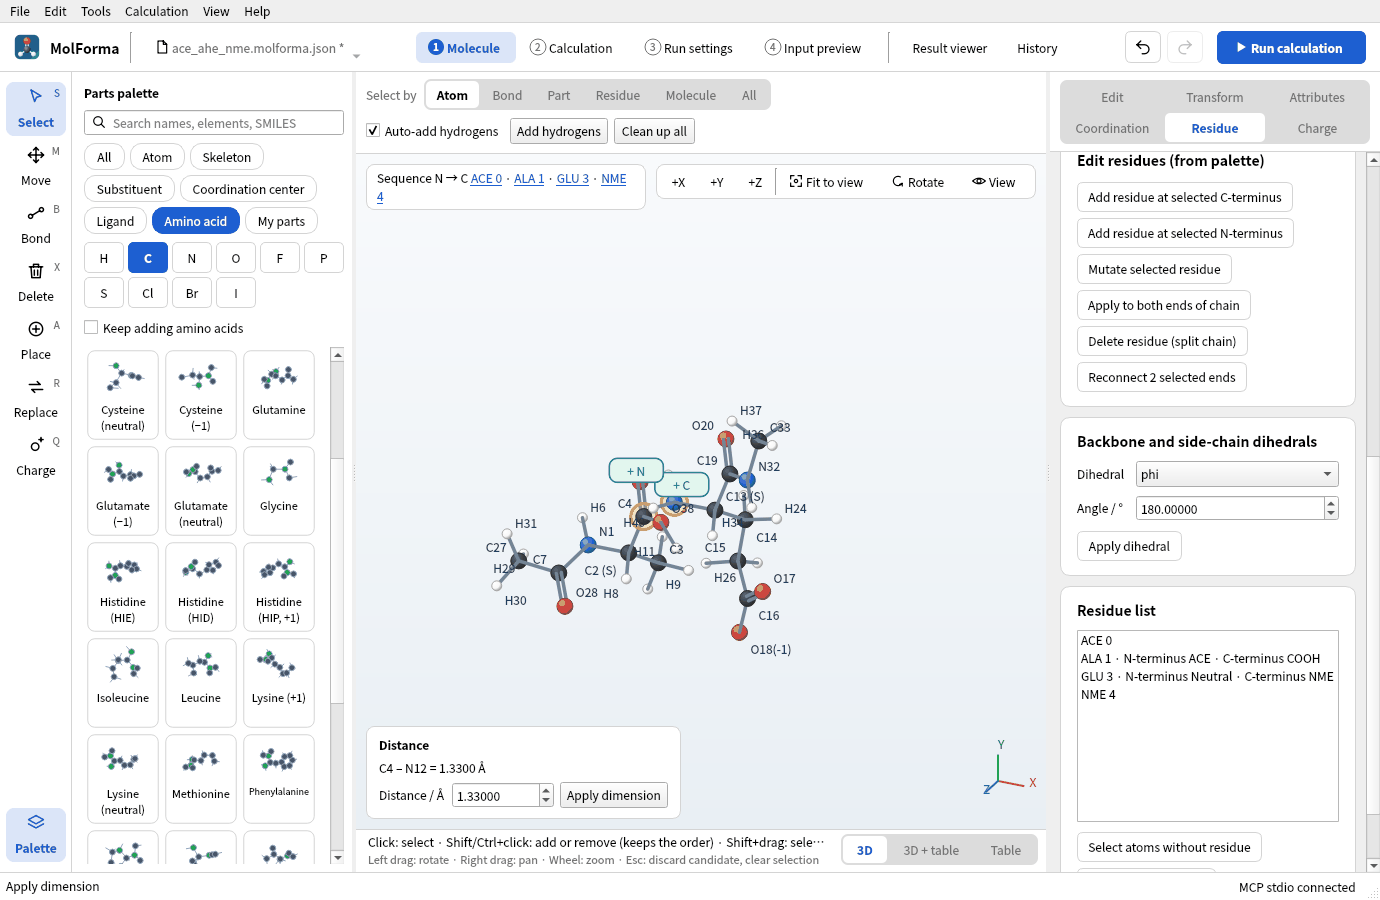Switch view mode to 3D + table
This screenshot has height=900, width=1380.
coord(931,850)
